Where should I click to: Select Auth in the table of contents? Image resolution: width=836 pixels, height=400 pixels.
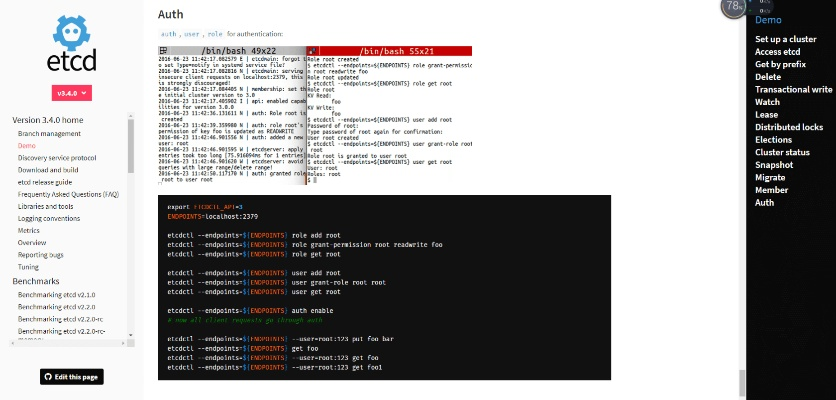tap(764, 202)
